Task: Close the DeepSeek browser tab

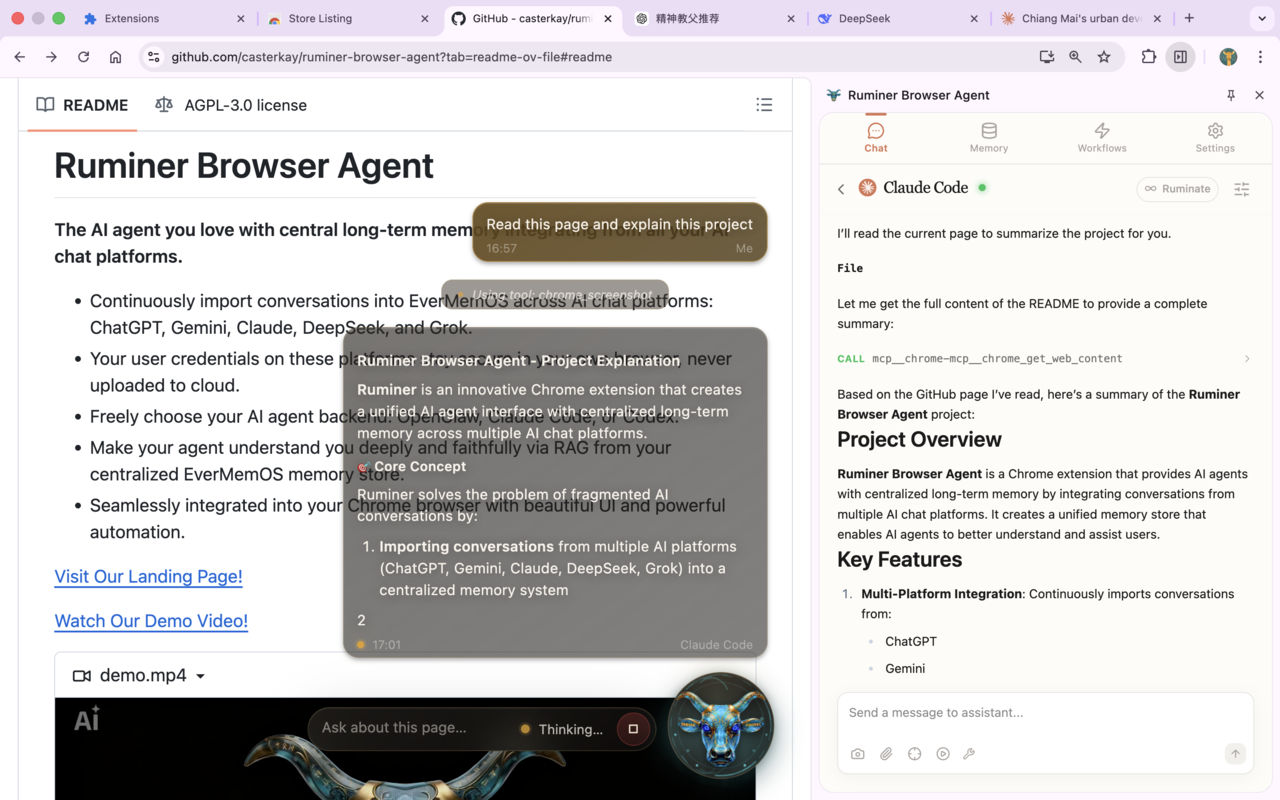Action: pyautogui.click(x=974, y=18)
